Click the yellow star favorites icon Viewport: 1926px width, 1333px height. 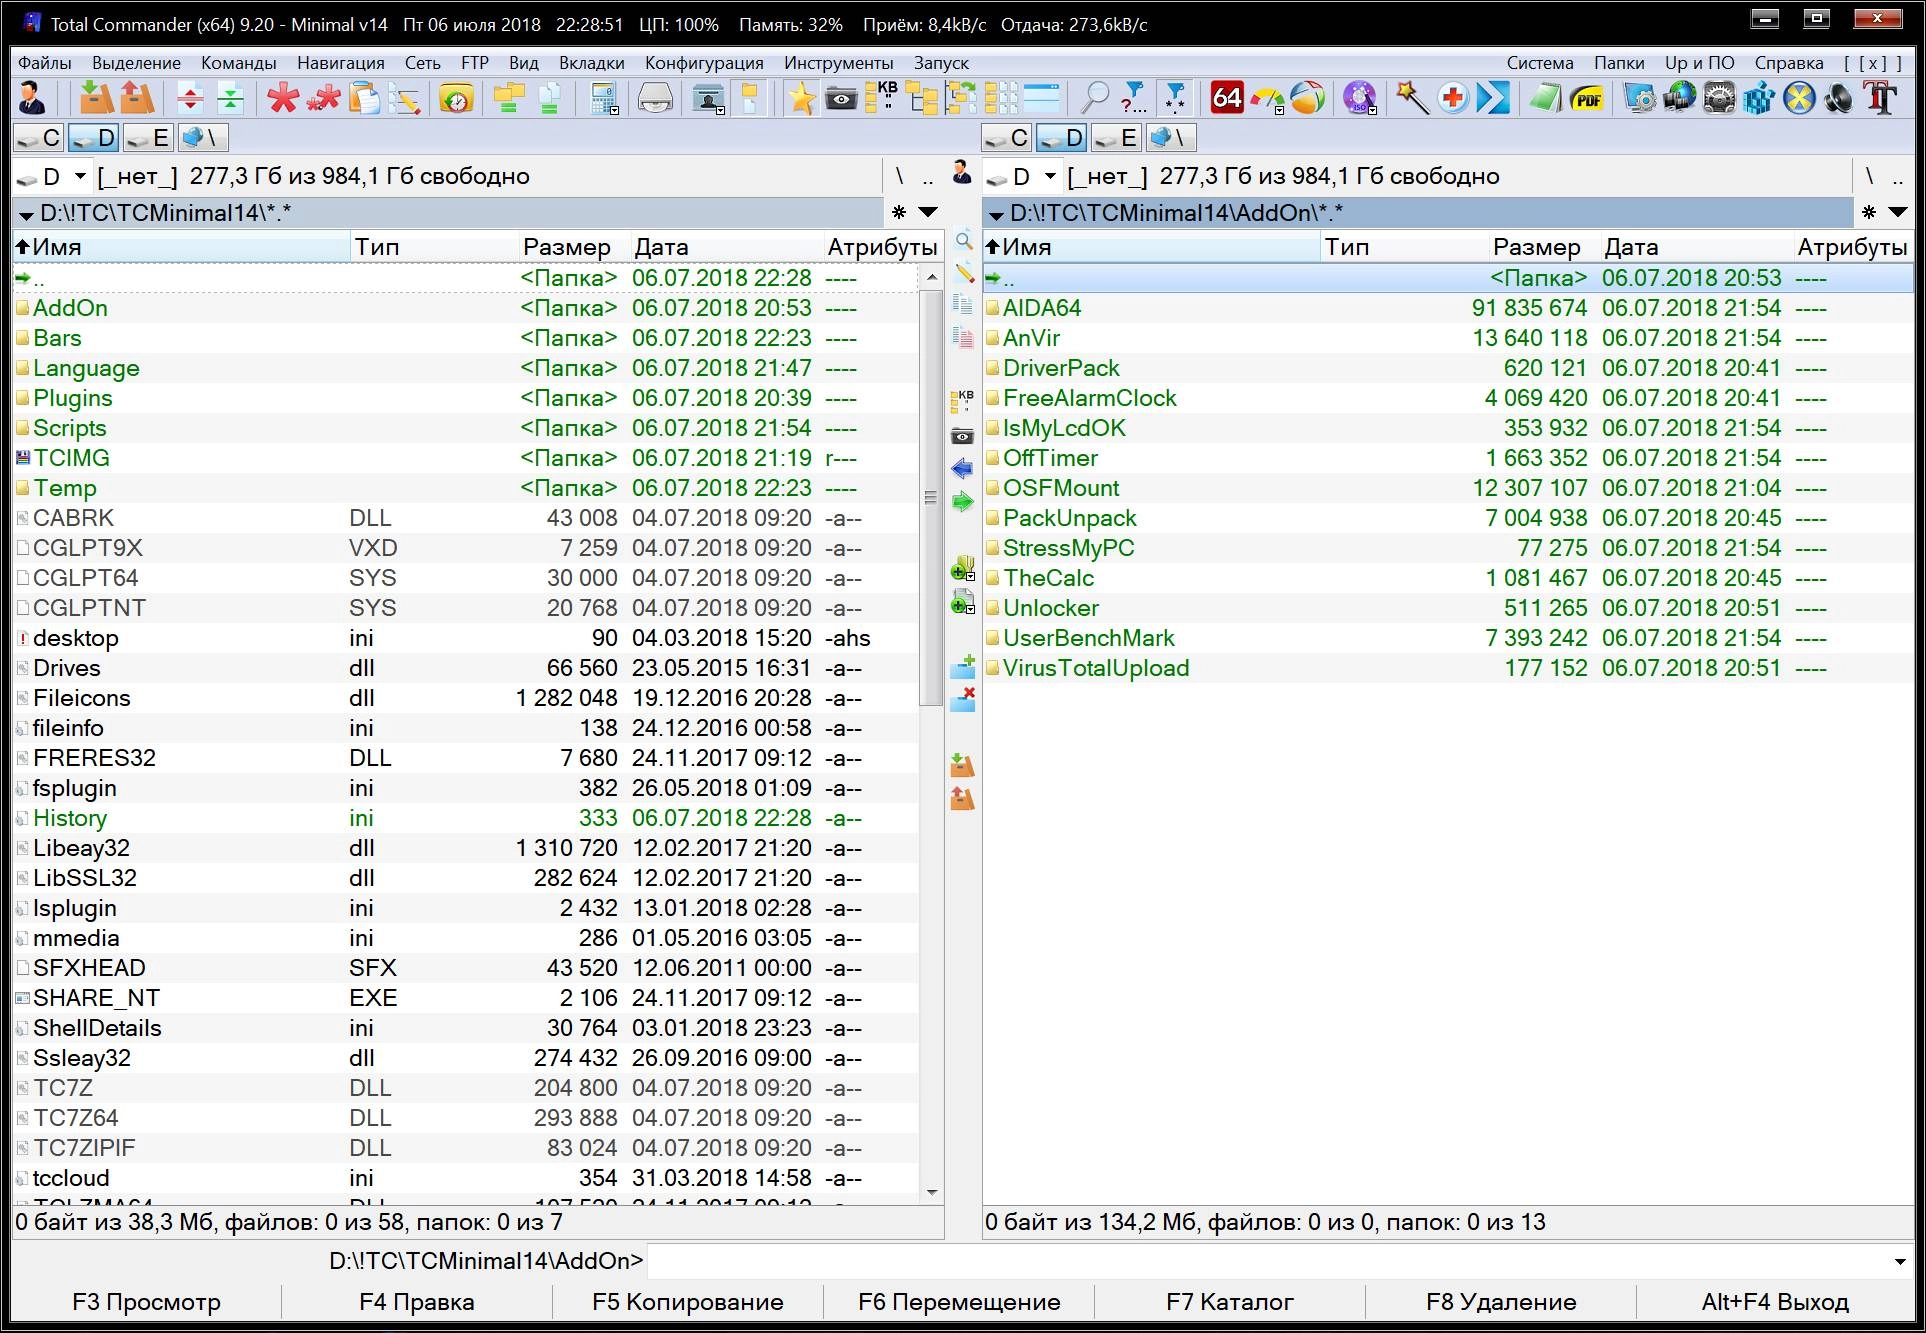point(800,98)
